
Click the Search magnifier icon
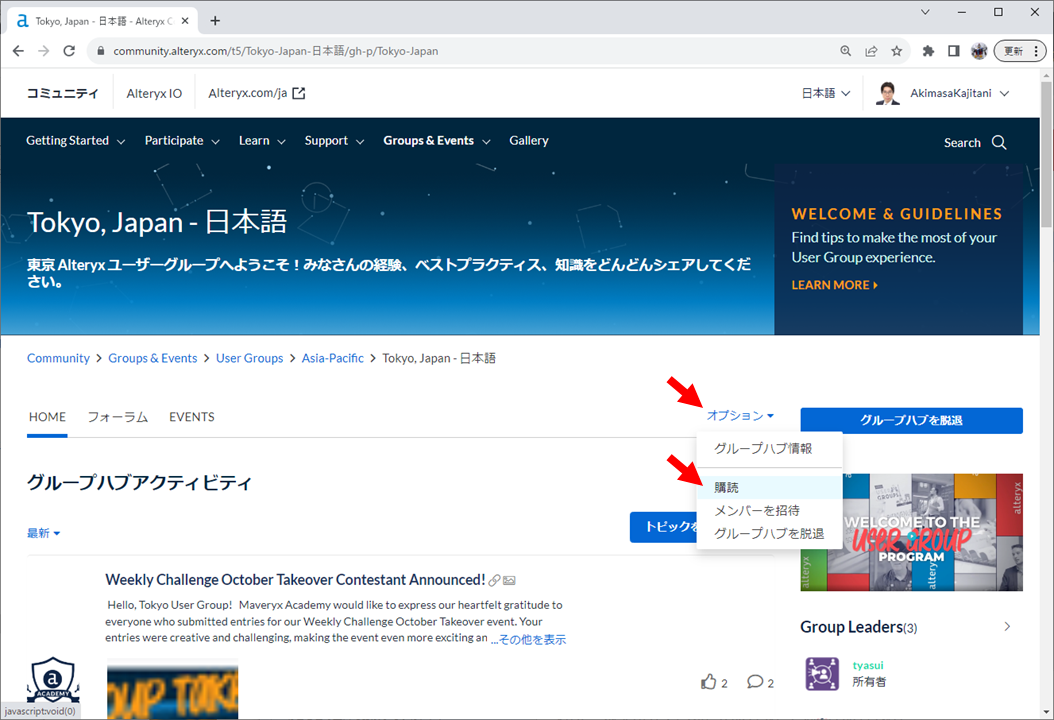(x=998, y=143)
